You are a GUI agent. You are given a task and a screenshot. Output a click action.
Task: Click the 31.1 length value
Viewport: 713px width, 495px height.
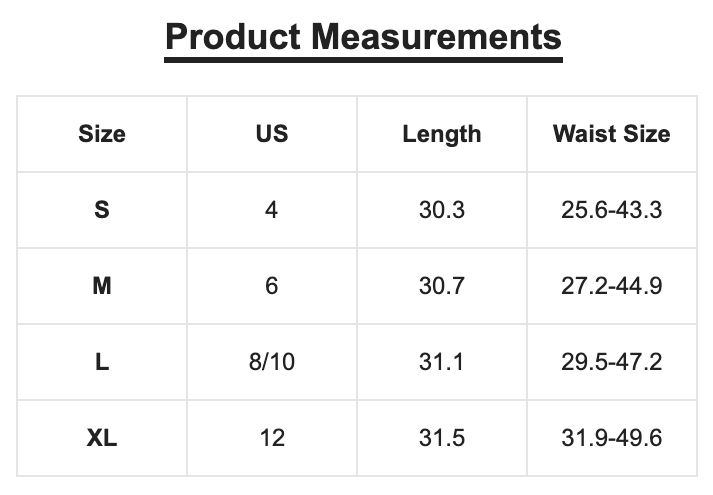[x=442, y=362]
